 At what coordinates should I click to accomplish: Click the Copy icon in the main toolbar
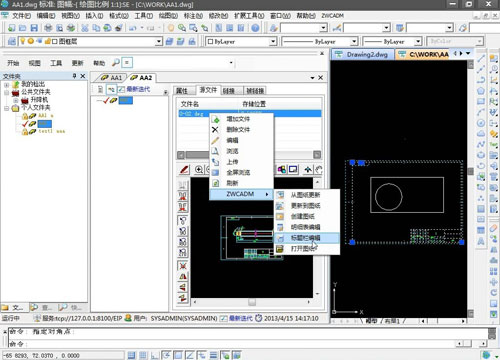click(x=96, y=28)
